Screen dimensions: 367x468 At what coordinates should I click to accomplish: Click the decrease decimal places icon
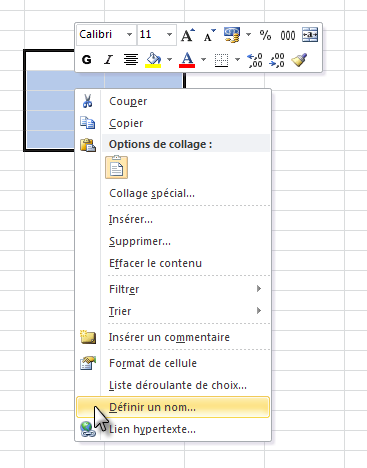click(277, 60)
